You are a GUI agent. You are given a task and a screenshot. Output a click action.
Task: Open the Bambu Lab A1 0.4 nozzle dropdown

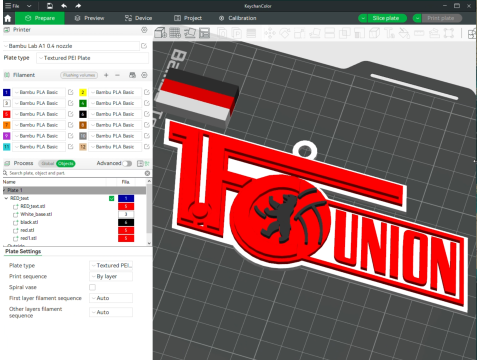[x=71, y=46]
